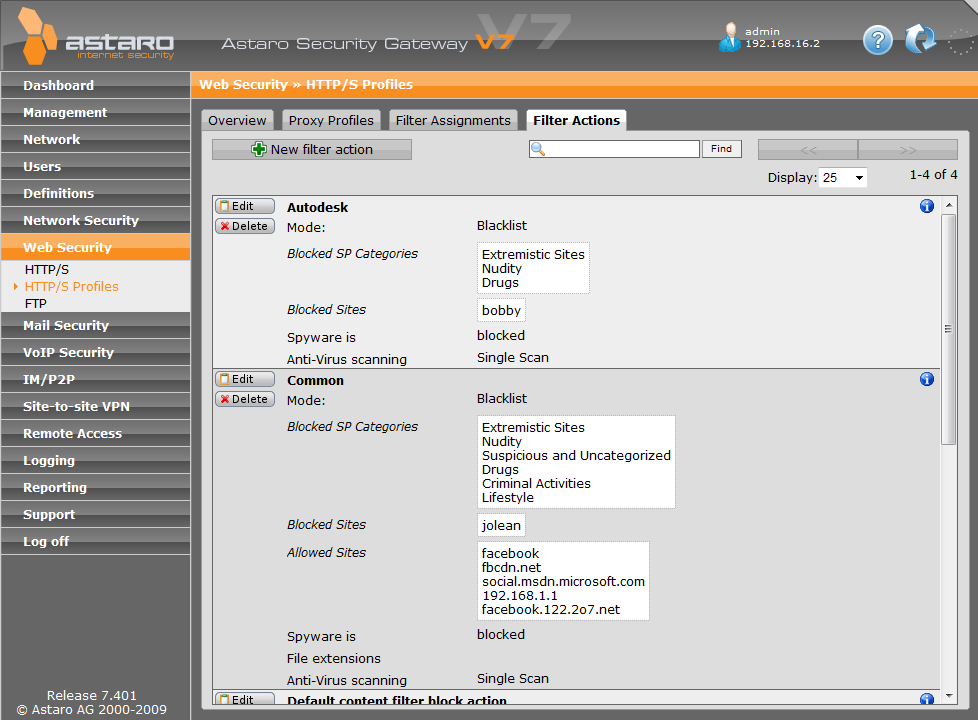This screenshot has height=720, width=978.
Task: Click the loading spinner icon in header
Action: click(x=959, y=41)
